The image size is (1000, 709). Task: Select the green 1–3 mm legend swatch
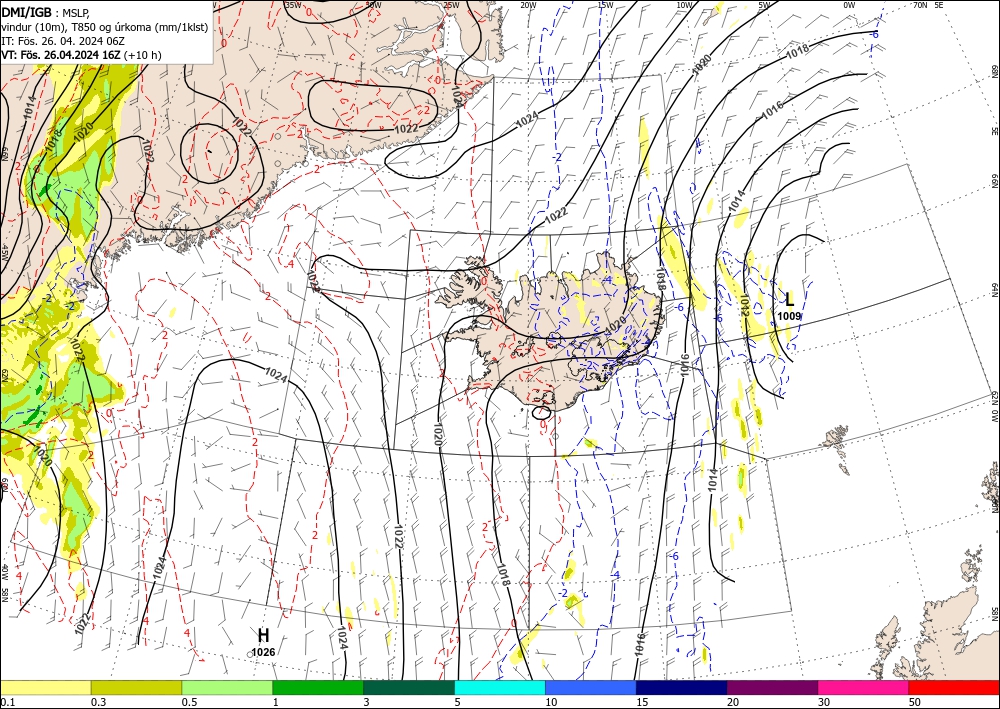(x=318, y=687)
